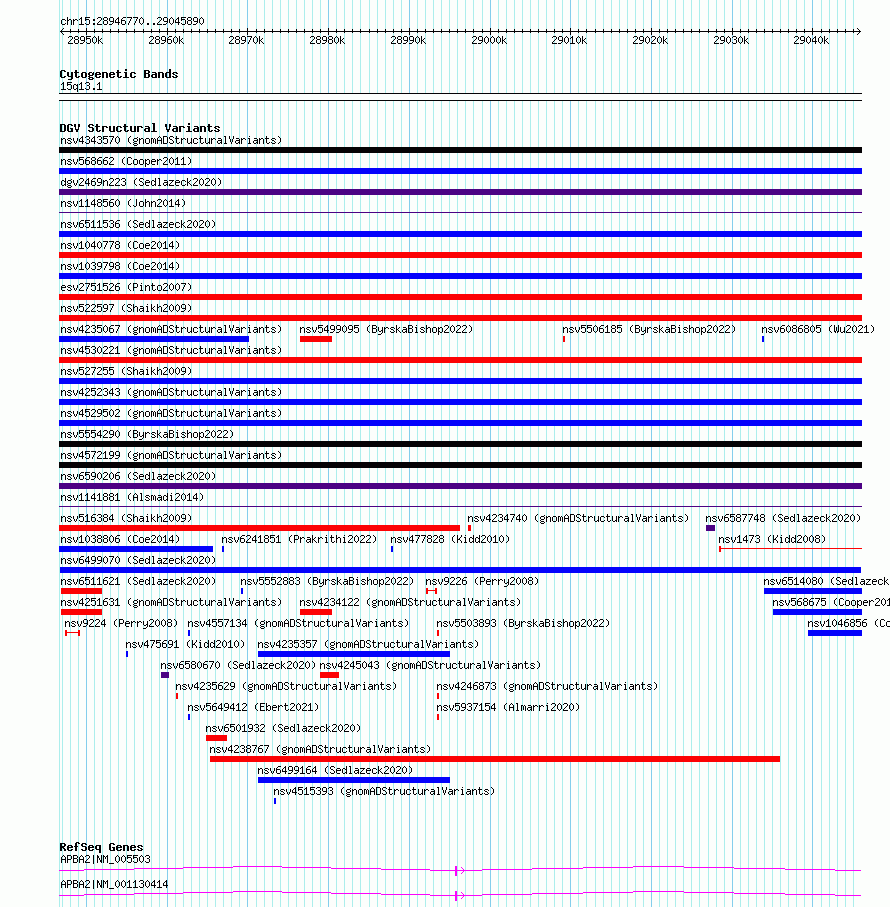The height and width of the screenshot is (907, 890).
Task: Click the DGV Structural Variants track title
Action: [139, 128]
